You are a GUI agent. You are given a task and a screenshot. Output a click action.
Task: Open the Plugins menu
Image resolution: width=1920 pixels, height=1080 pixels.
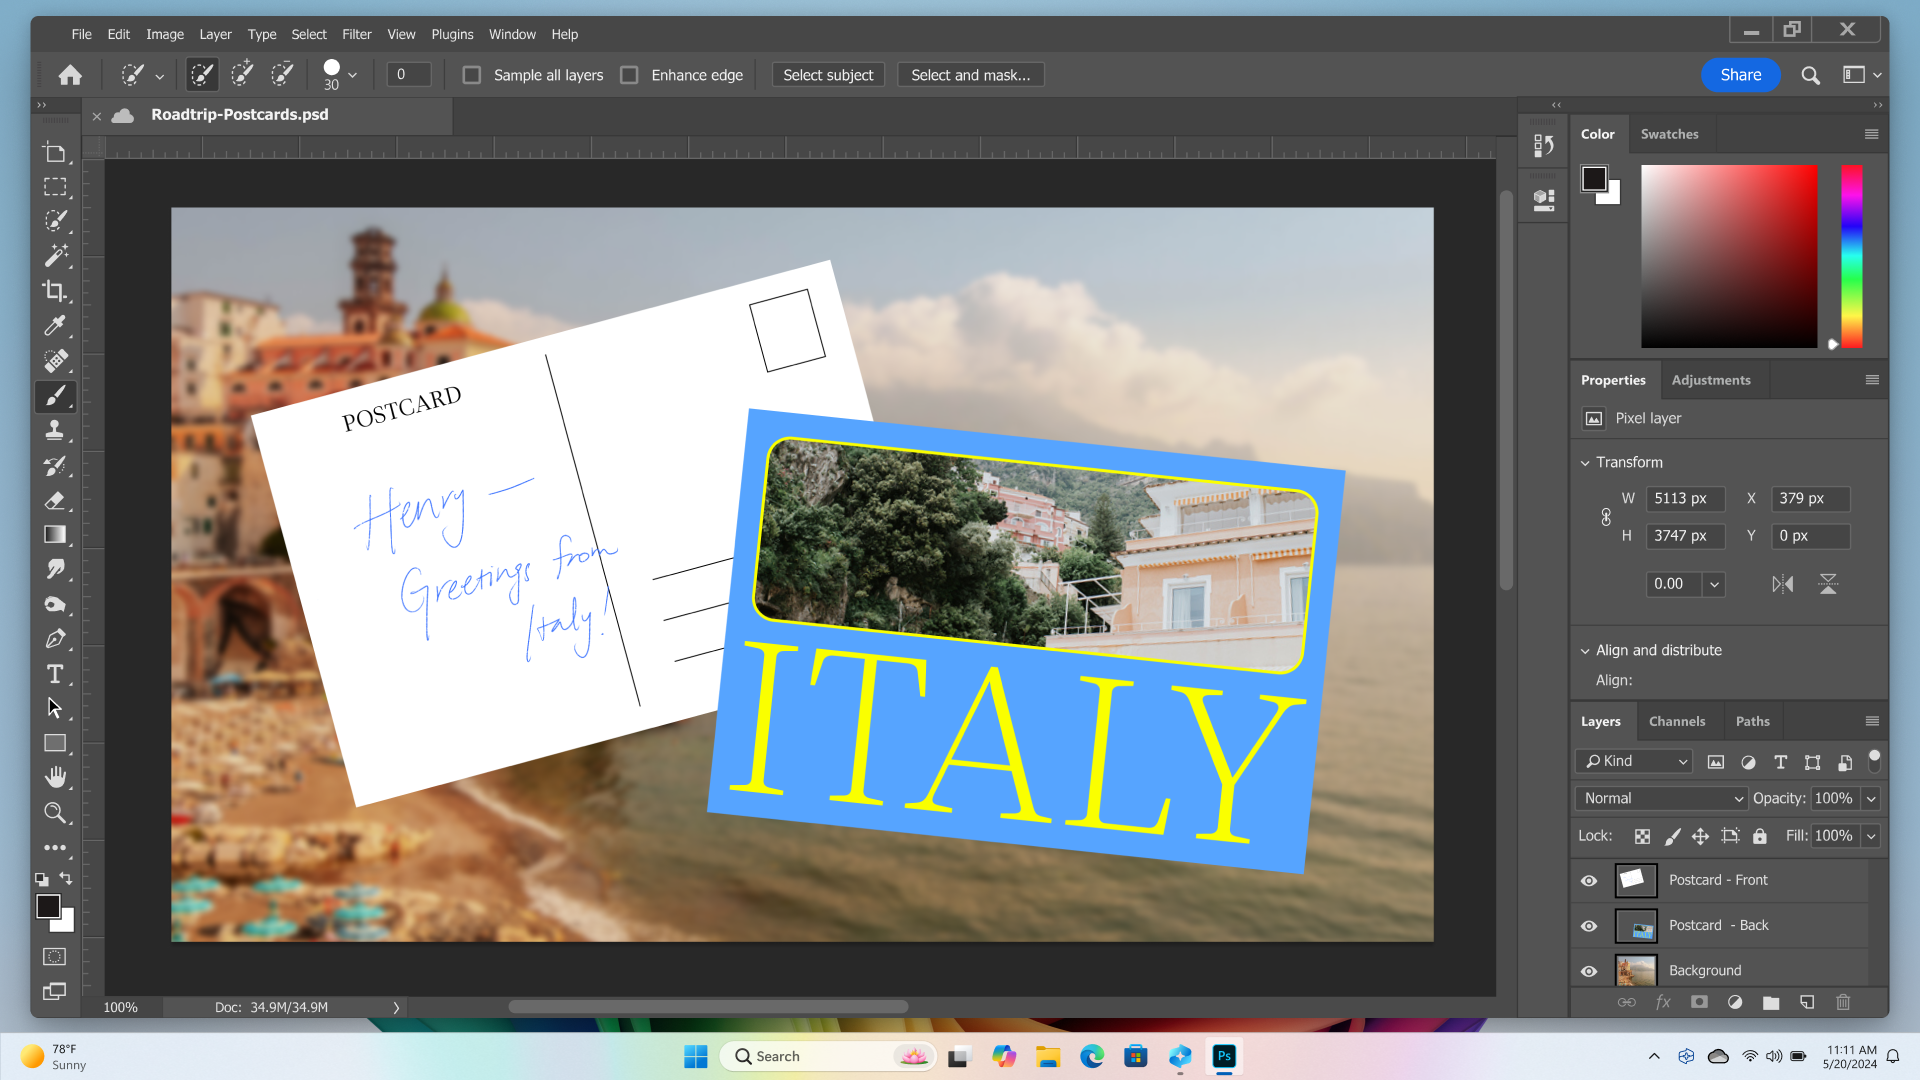tap(452, 34)
